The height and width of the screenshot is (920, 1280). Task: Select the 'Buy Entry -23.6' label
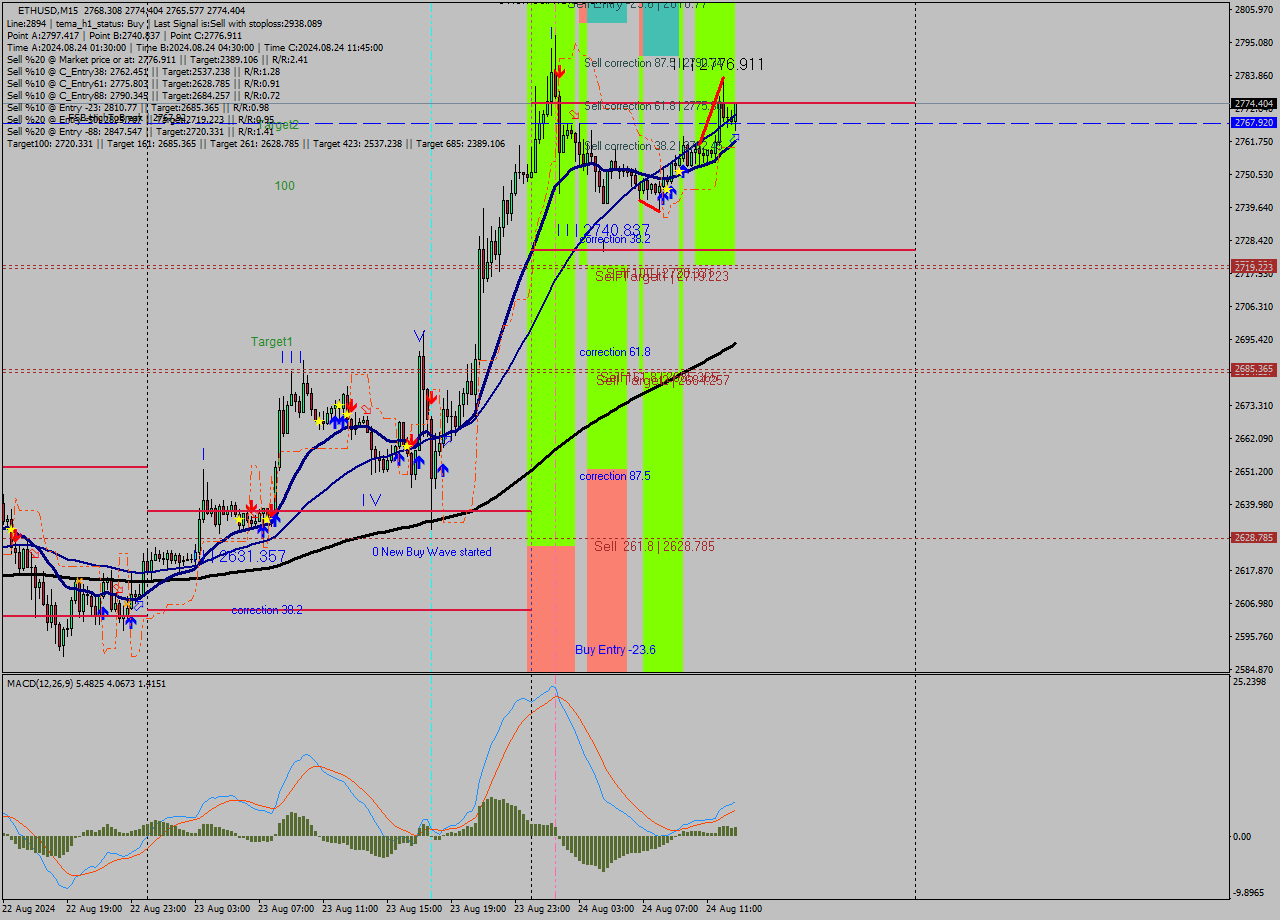tap(614, 649)
